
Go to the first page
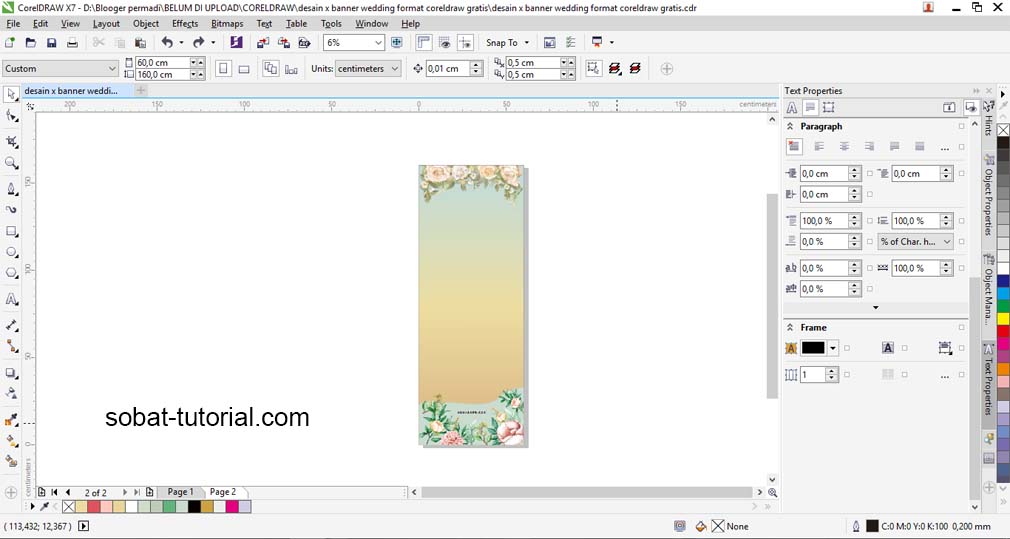54,492
